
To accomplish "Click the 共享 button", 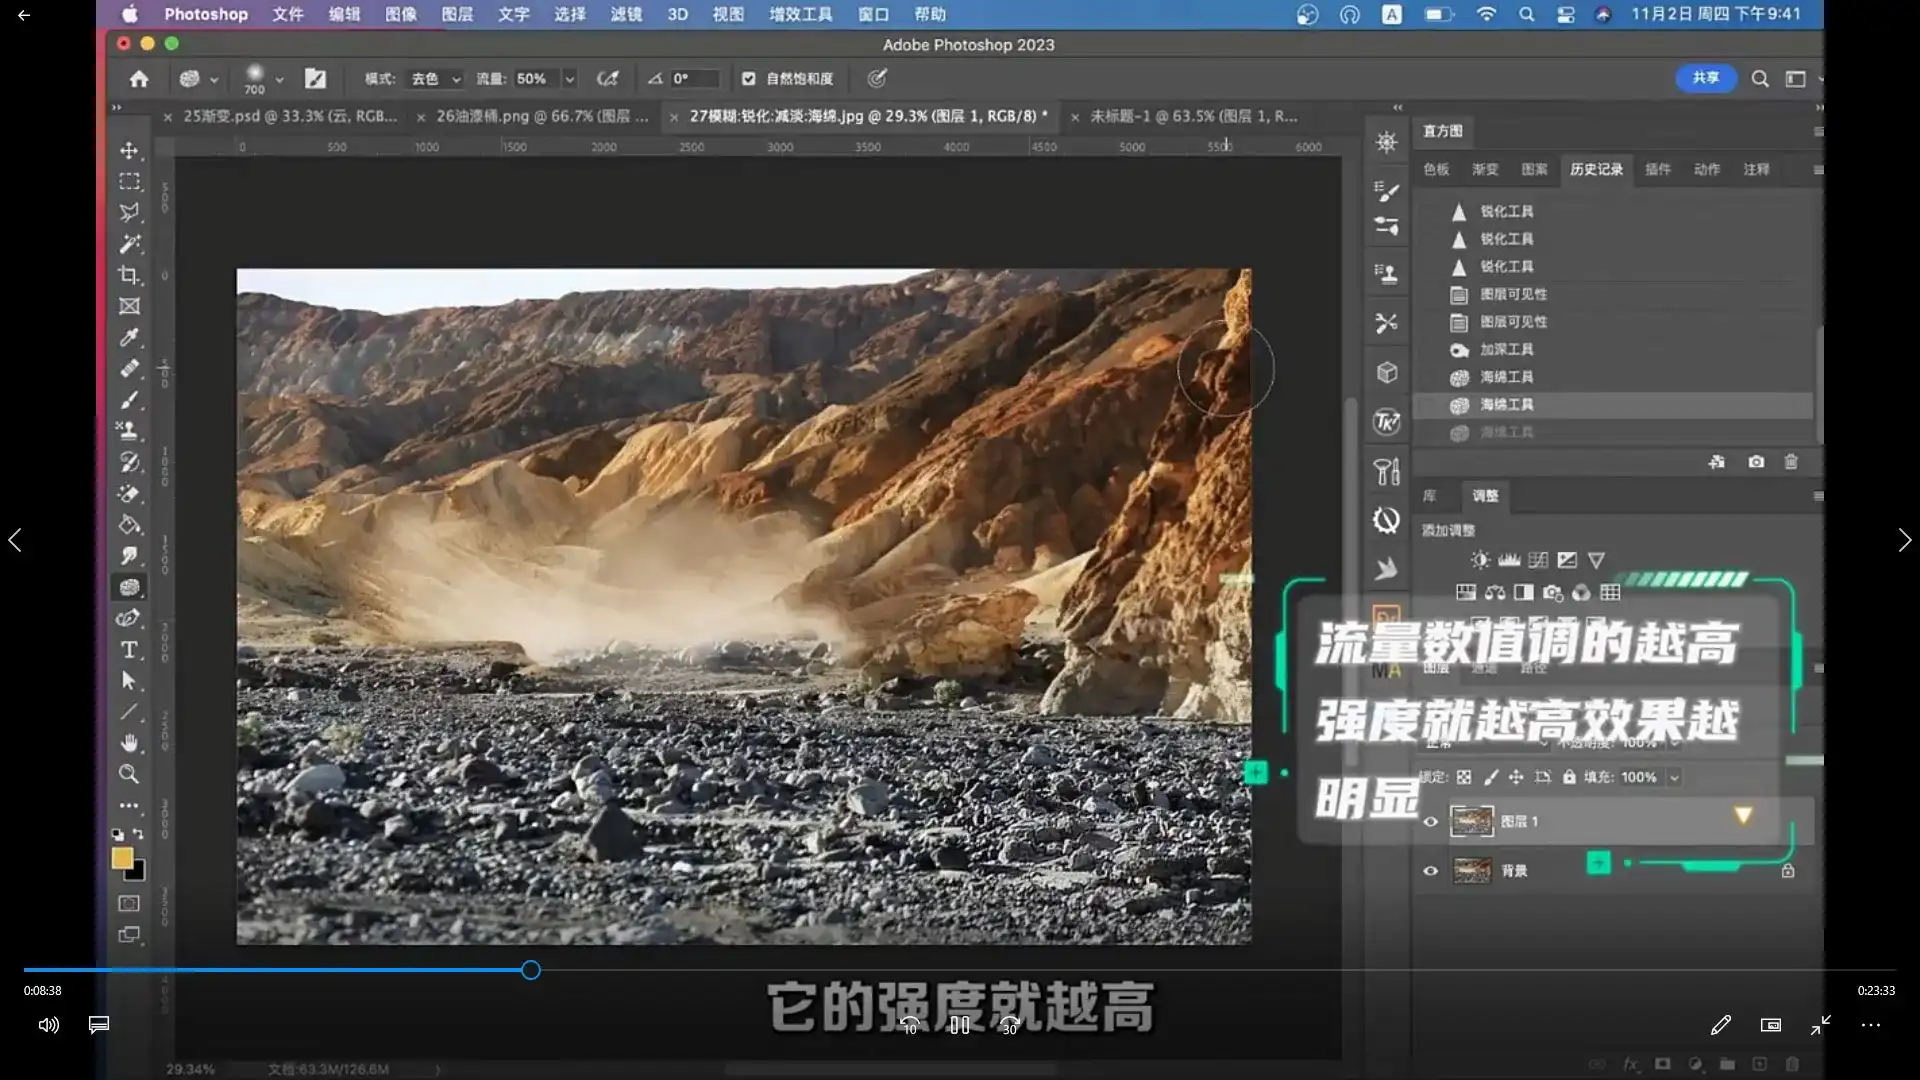I will (x=1705, y=78).
